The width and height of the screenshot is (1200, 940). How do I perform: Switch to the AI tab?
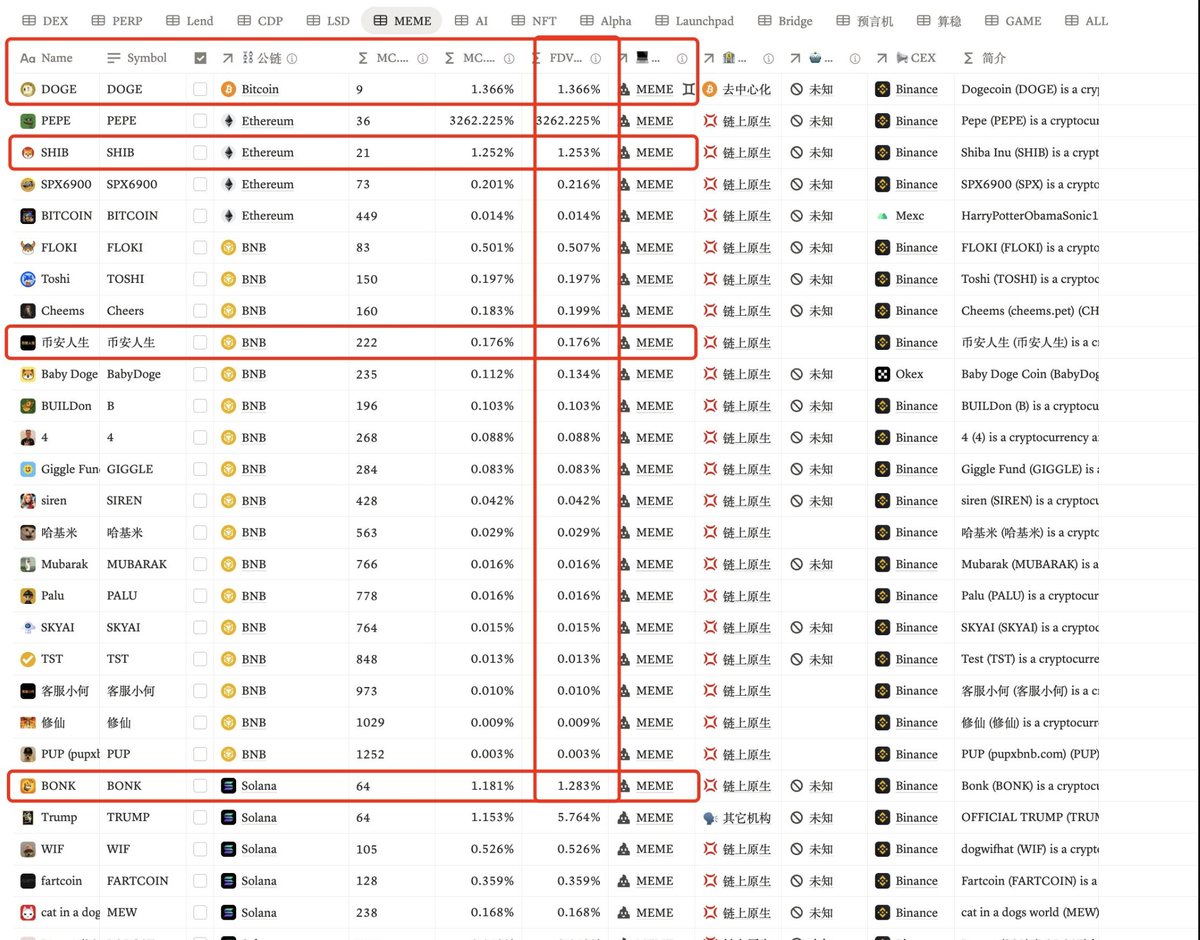[x=471, y=20]
